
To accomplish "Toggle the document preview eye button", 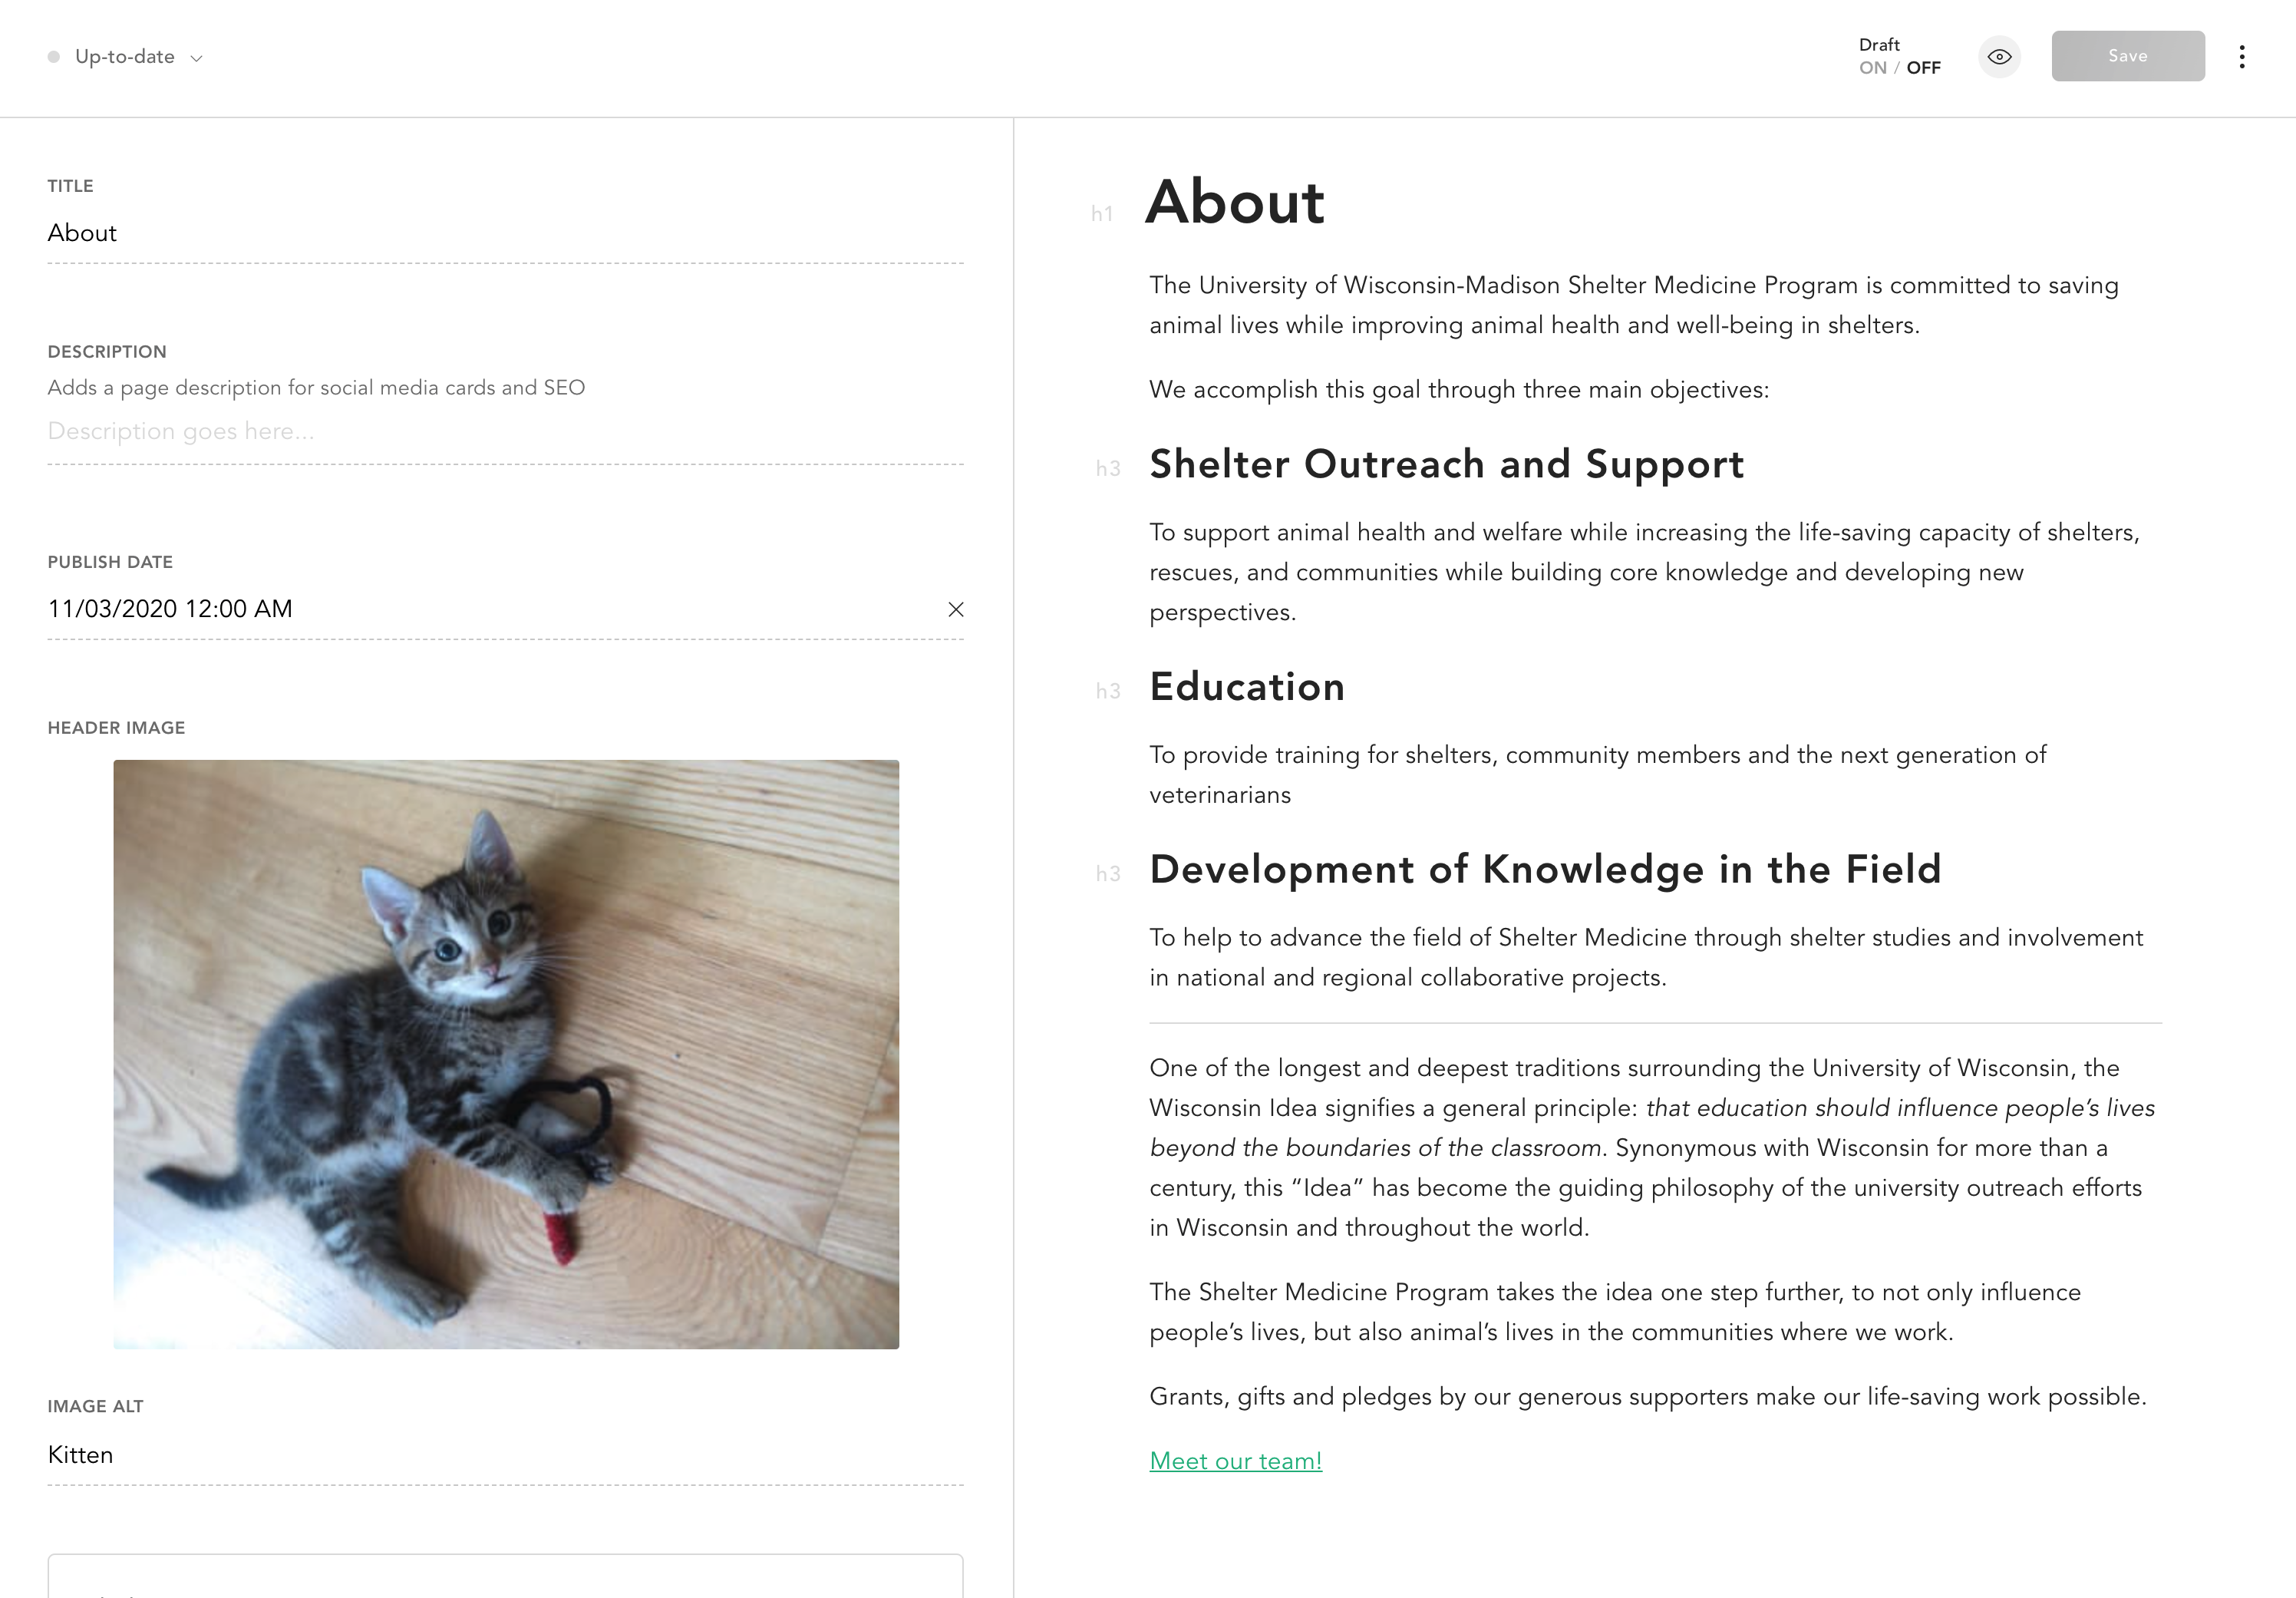I will click(x=1999, y=57).
